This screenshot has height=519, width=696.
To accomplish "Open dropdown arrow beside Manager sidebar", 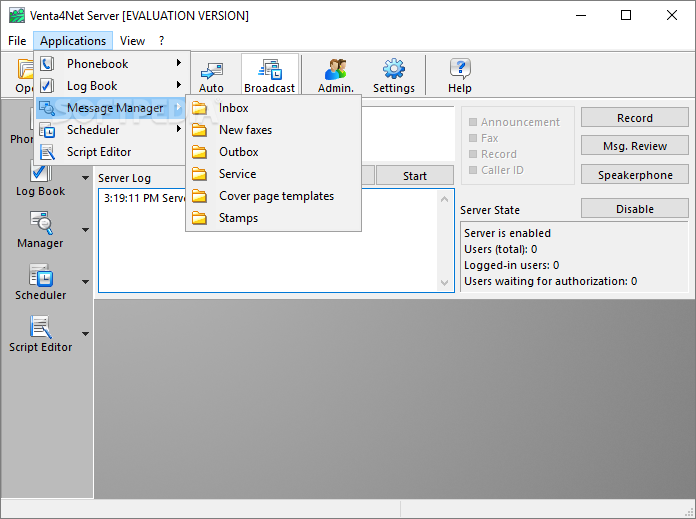I will [x=86, y=230].
